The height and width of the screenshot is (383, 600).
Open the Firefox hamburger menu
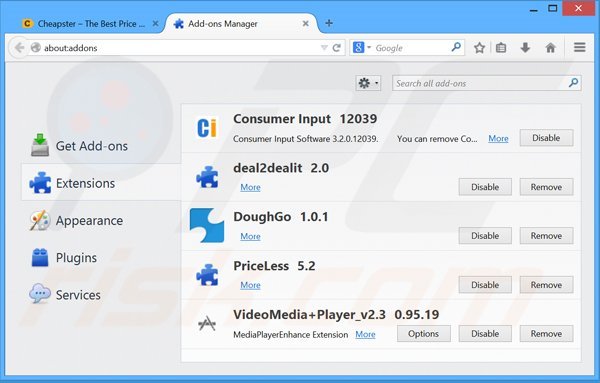(580, 47)
